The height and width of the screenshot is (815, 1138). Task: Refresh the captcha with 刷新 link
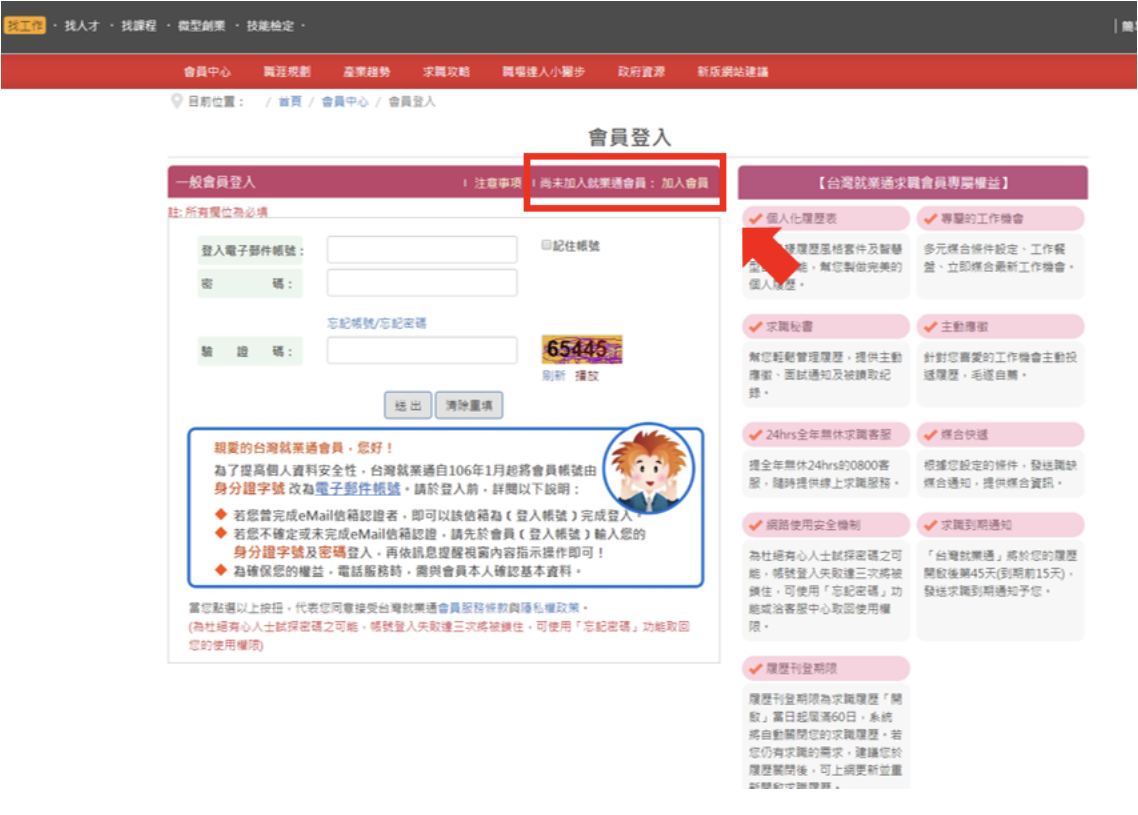(x=554, y=376)
